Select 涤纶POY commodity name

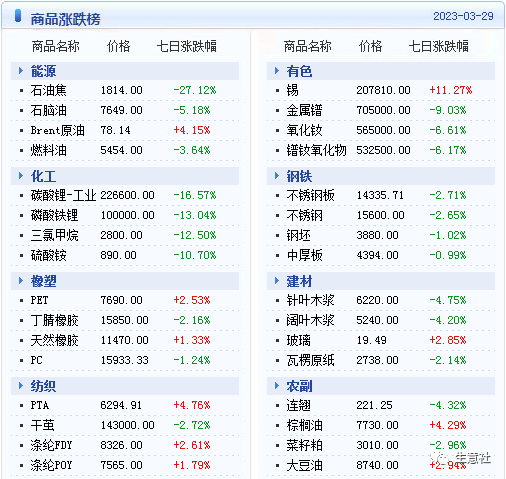tap(51, 465)
